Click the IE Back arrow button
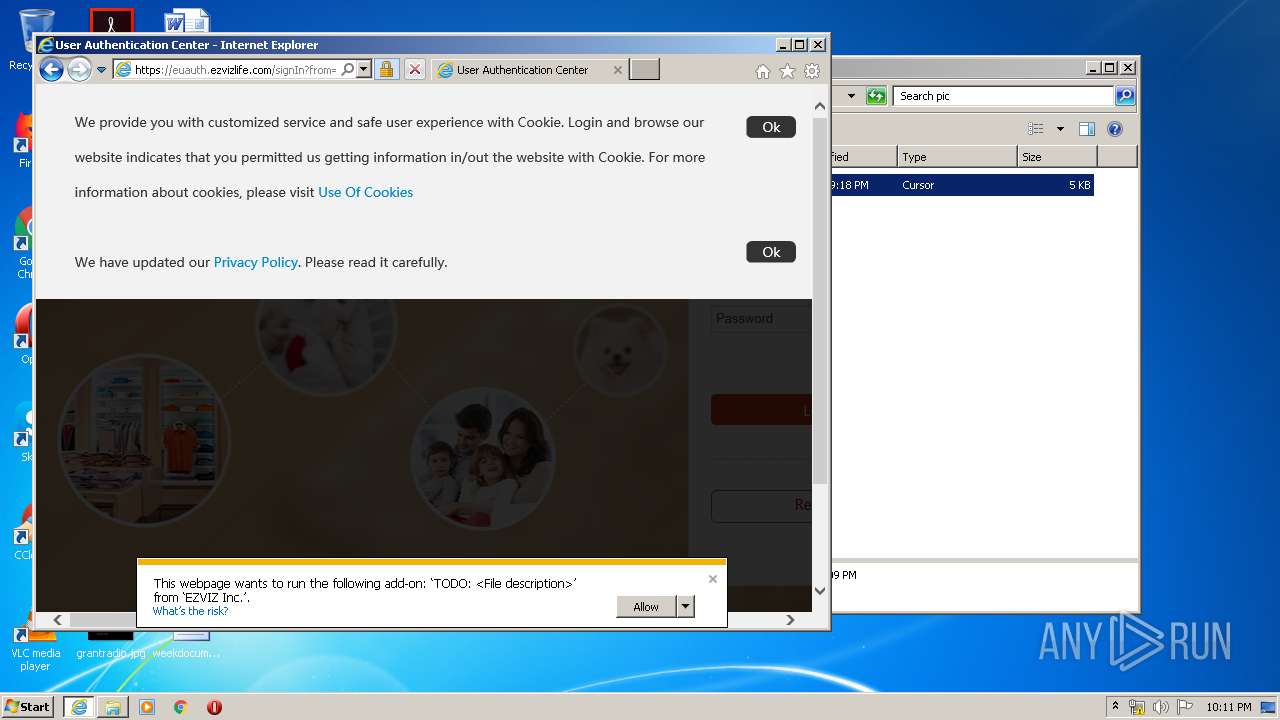Screen dimensions: 1280x720 (51, 69)
